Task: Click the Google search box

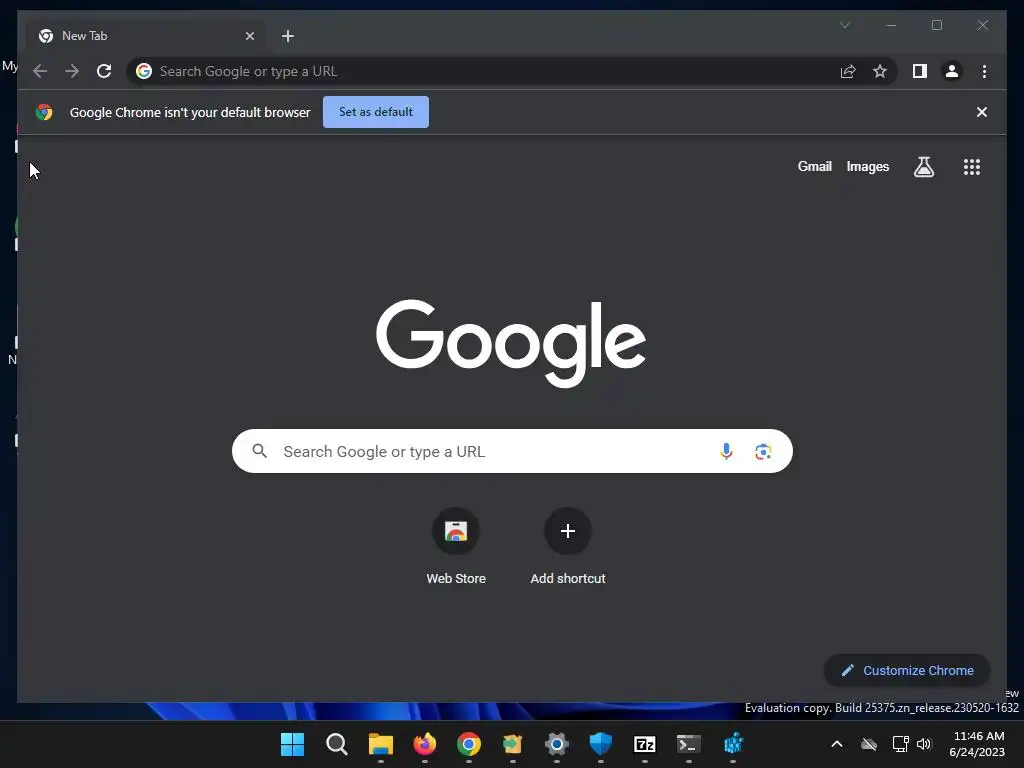Action: (x=512, y=451)
